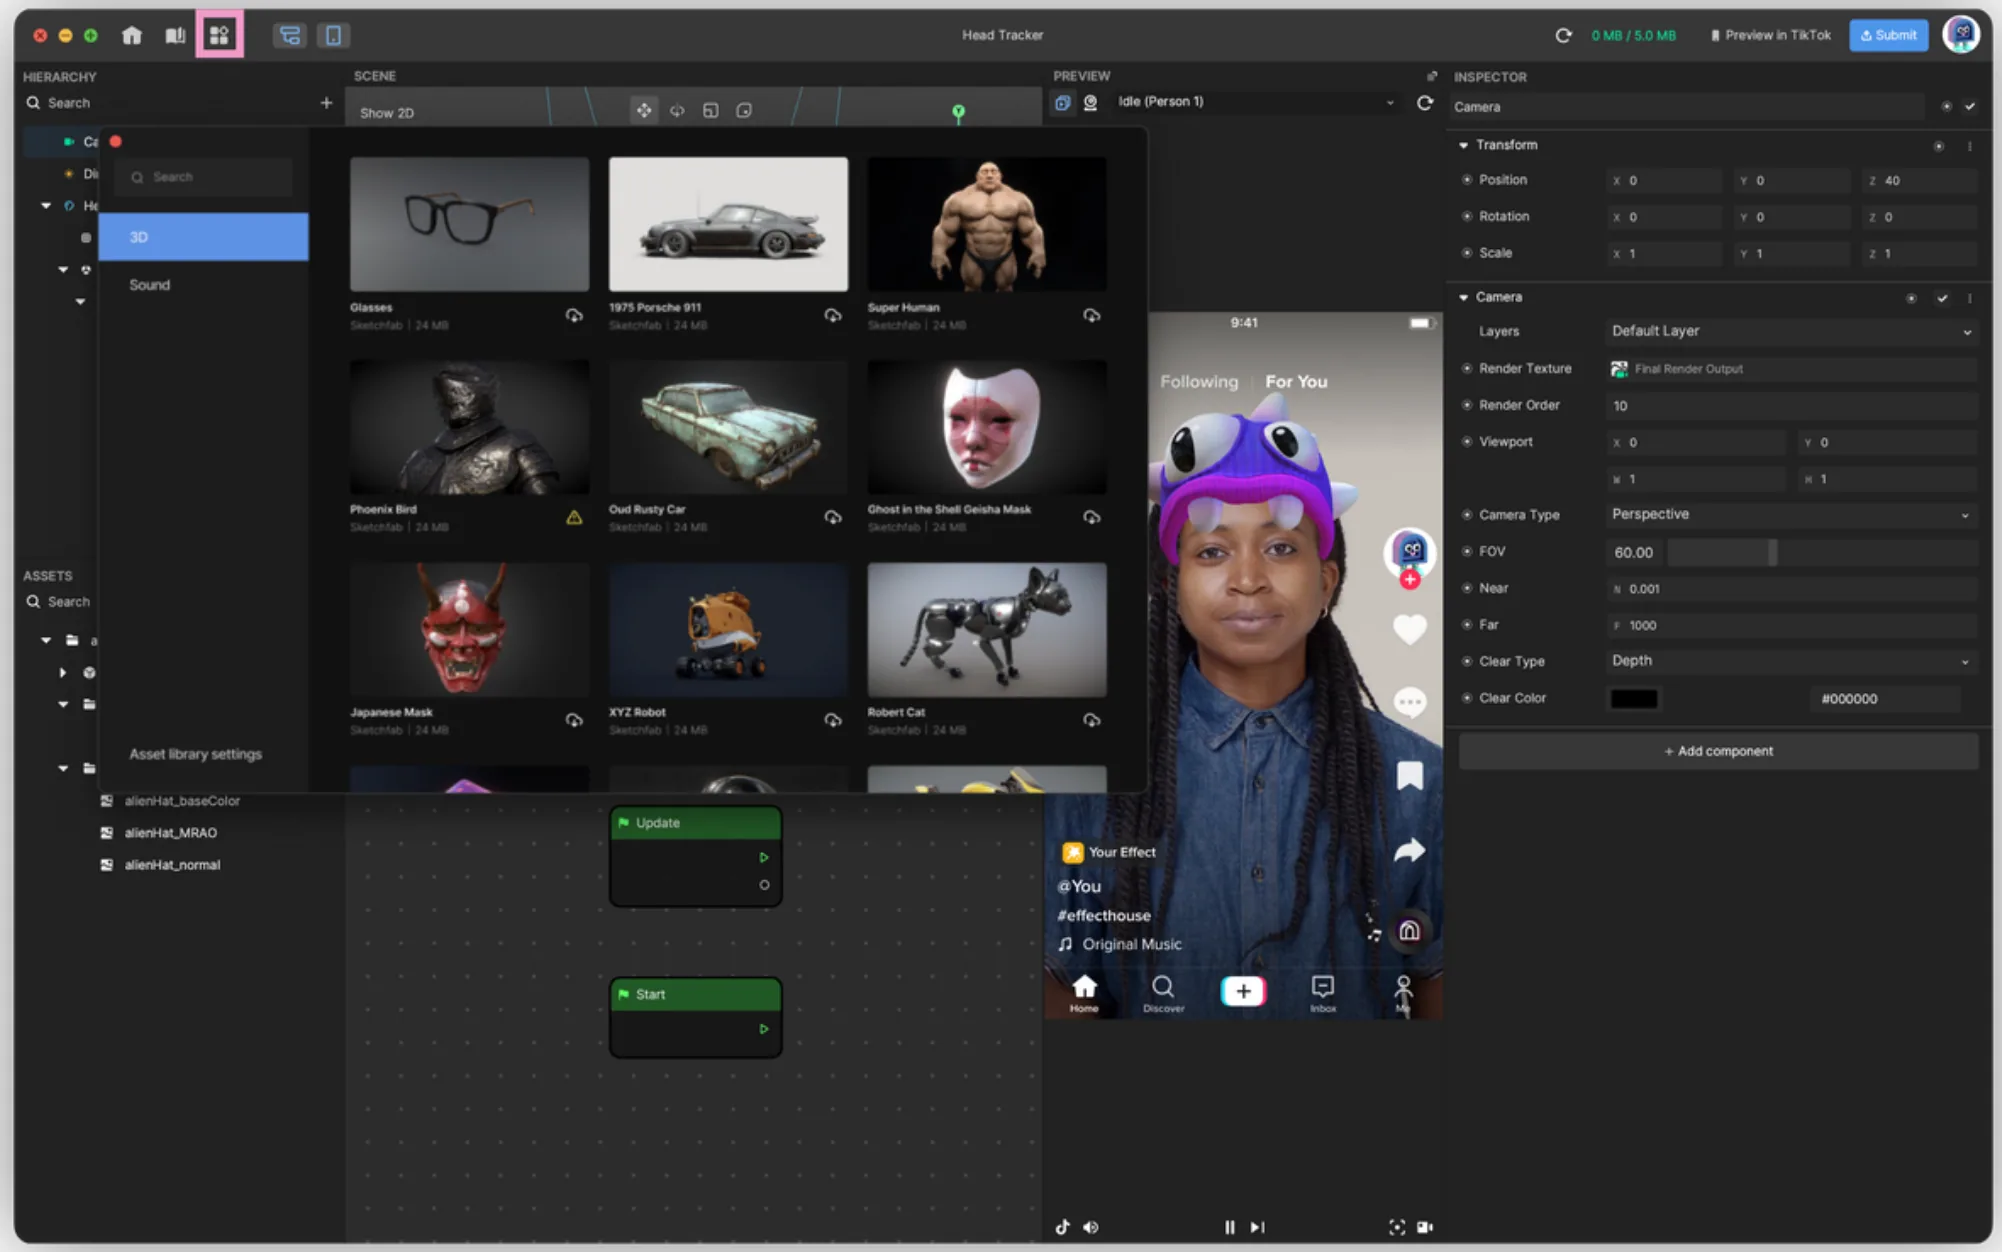Image resolution: width=2002 pixels, height=1252 pixels.
Task: Download the Oud Rusty Car asset
Action: [832, 517]
